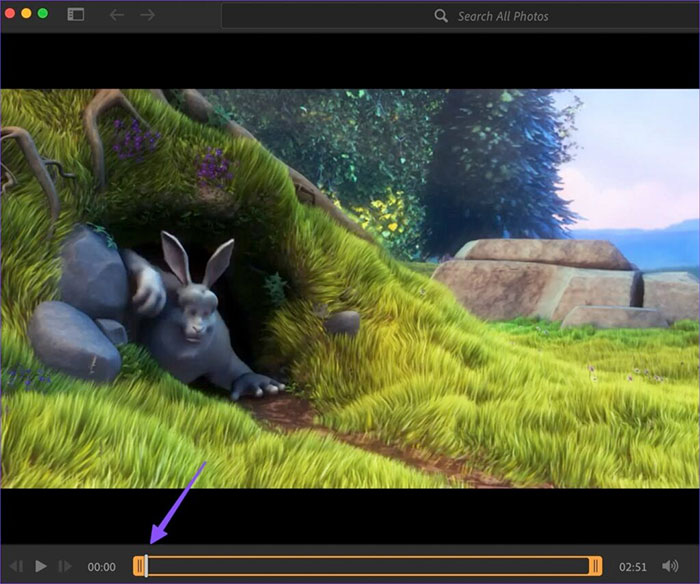
Task: Grab the left yellow trim handle
Action: [x=138, y=566]
